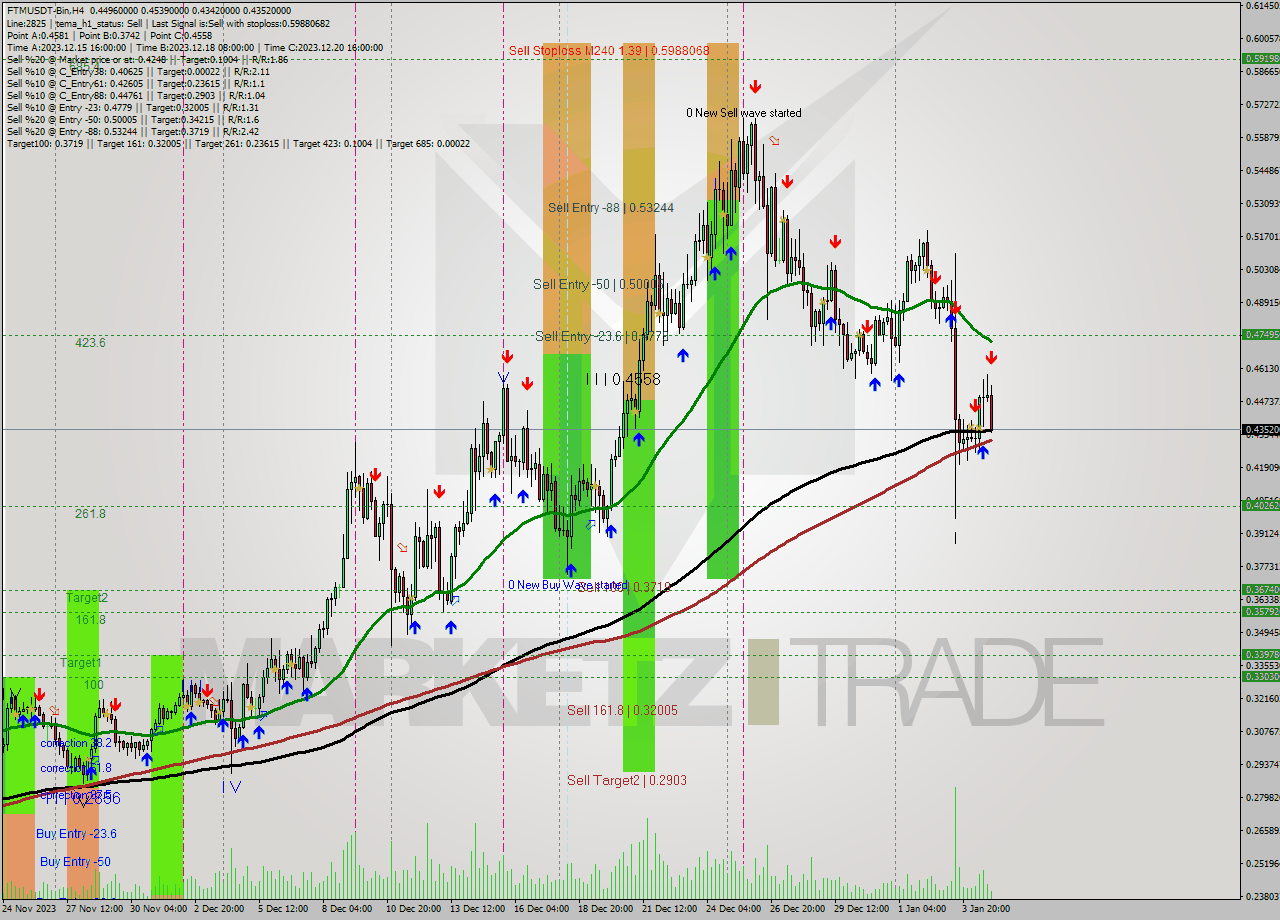1280x920 pixels.
Task: Click the '8 Dec 04:00' time axis label
Action: (x=347, y=909)
